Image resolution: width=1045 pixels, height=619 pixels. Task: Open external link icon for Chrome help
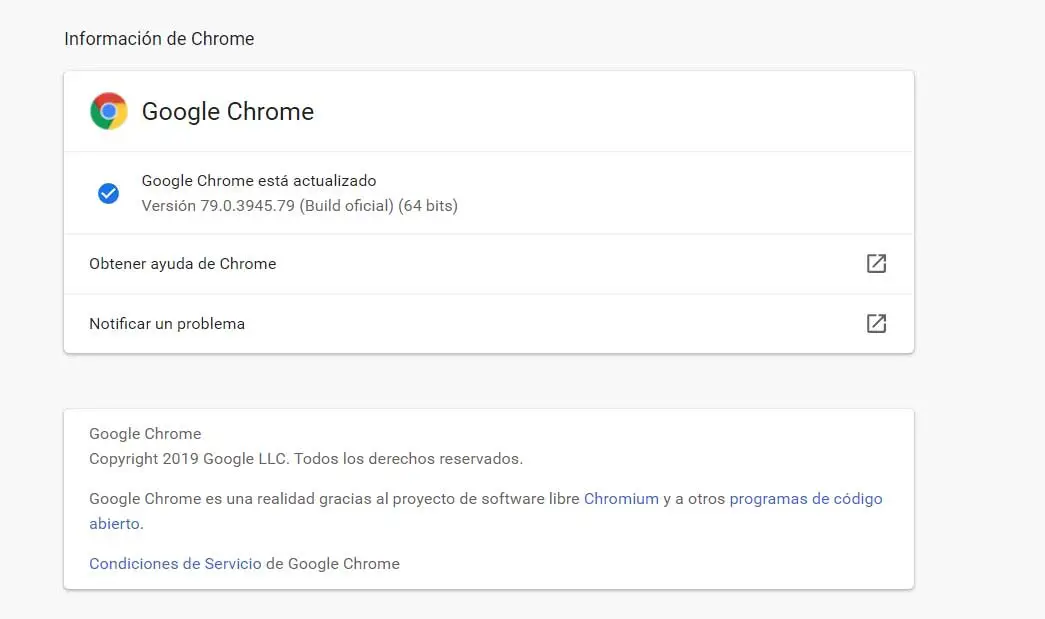coord(876,264)
